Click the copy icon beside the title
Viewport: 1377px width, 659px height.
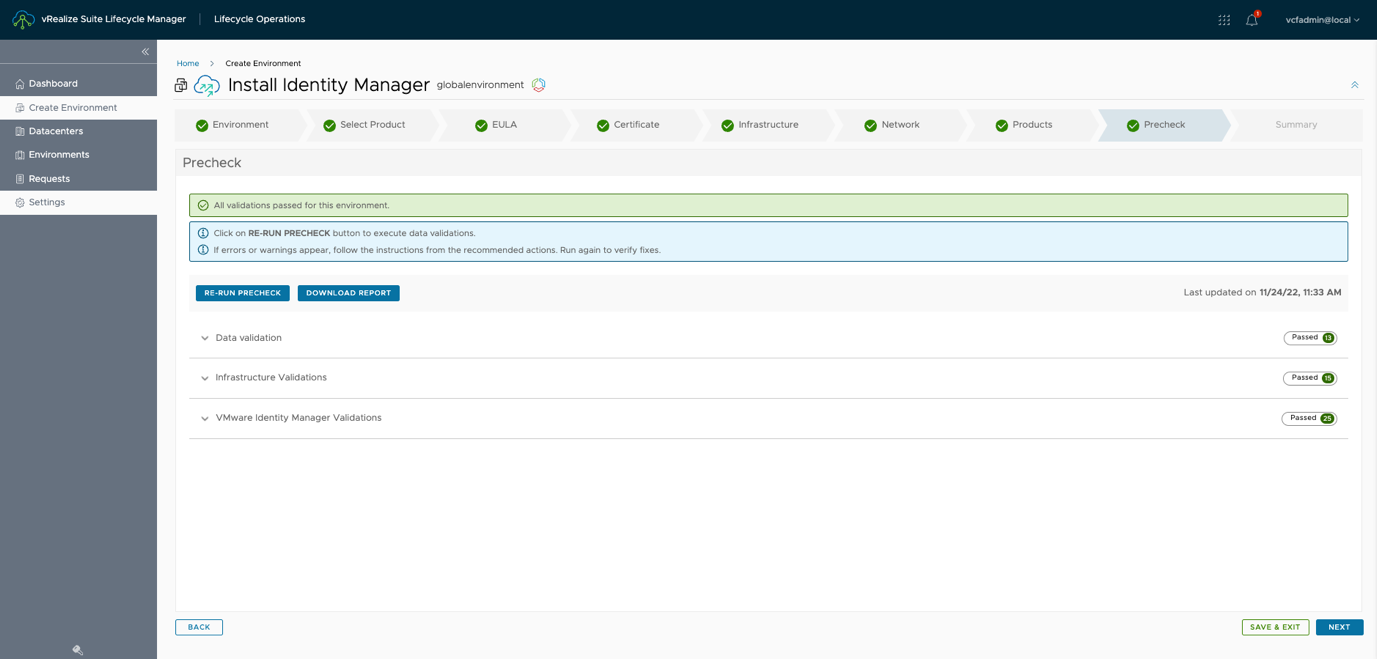(x=181, y=86)
